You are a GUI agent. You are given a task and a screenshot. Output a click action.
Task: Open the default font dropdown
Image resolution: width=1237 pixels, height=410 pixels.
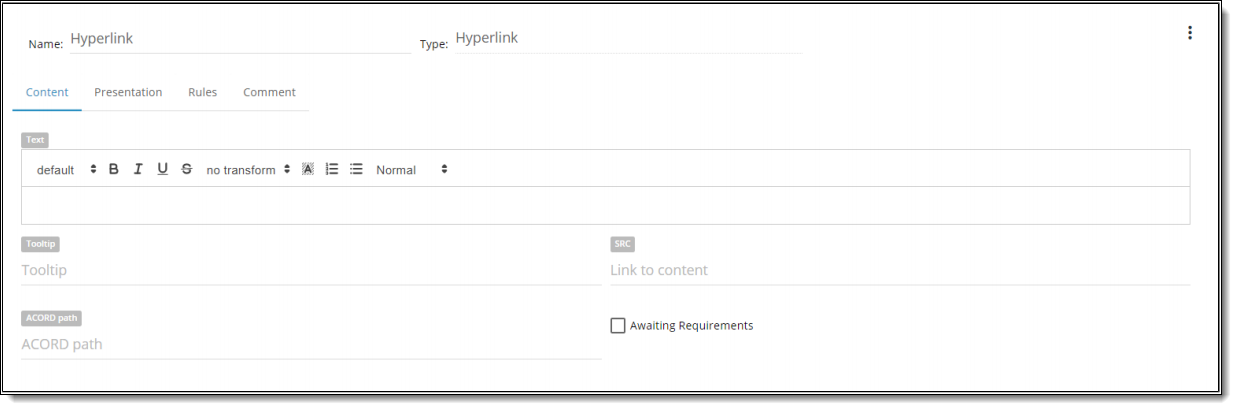tap(66, 170)
